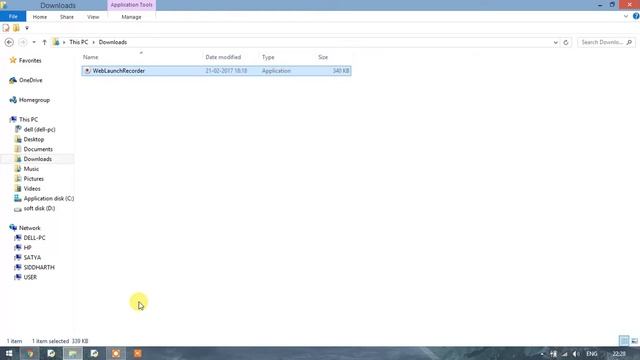Screen dimensions: 640x360
Task: Open Help via the question mark icon
Action: point(636,16)
